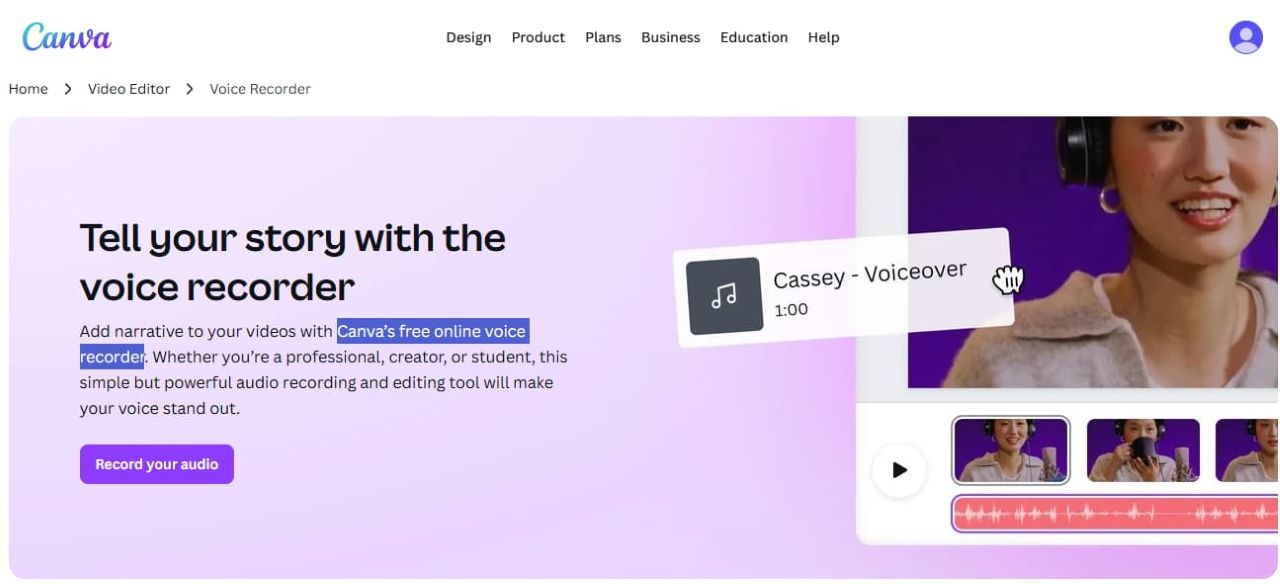The height and width of the screenshot is (584, 1280).
Task: Open the Education menu
Action: point(754,37)
